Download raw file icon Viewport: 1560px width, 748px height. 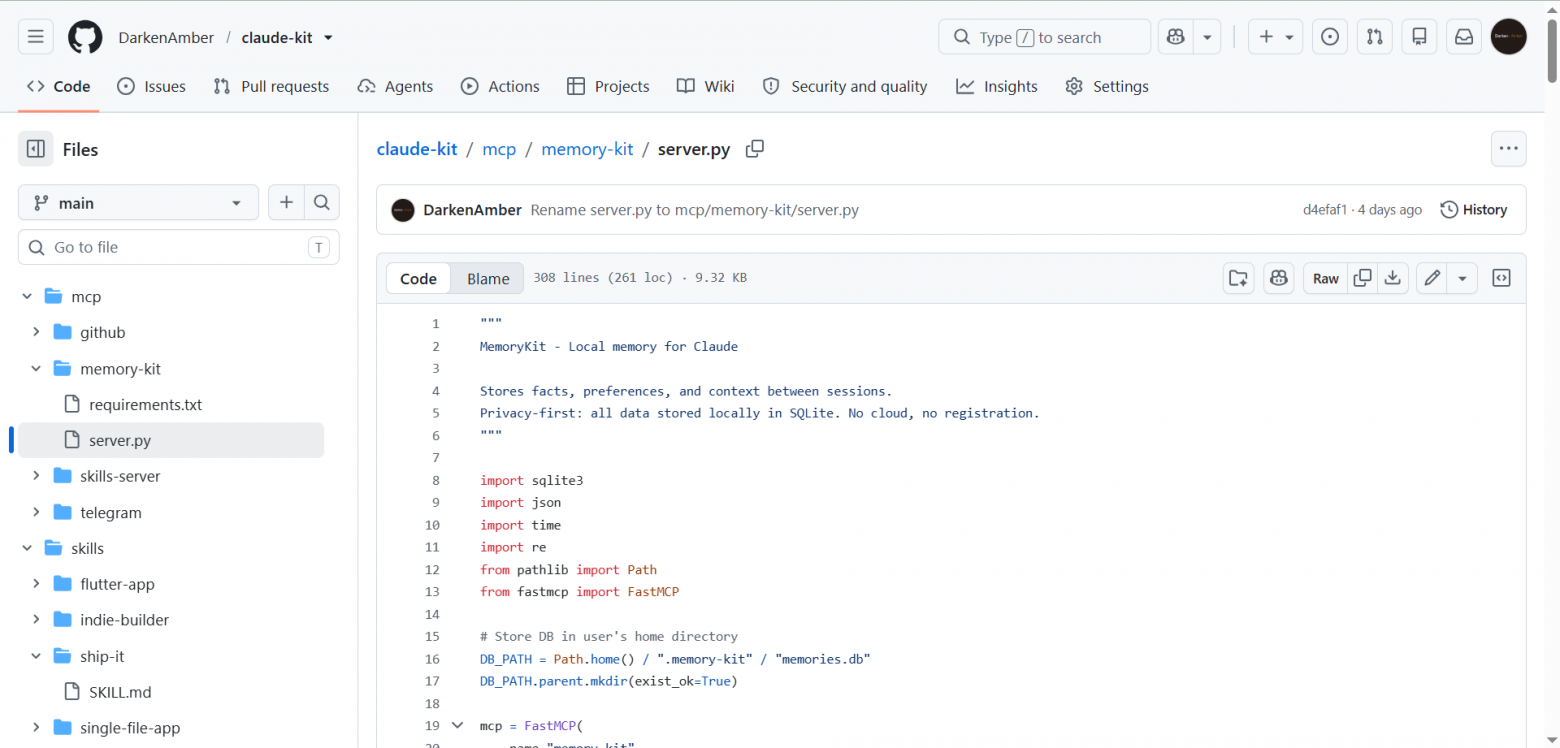tap(1392, 279)
